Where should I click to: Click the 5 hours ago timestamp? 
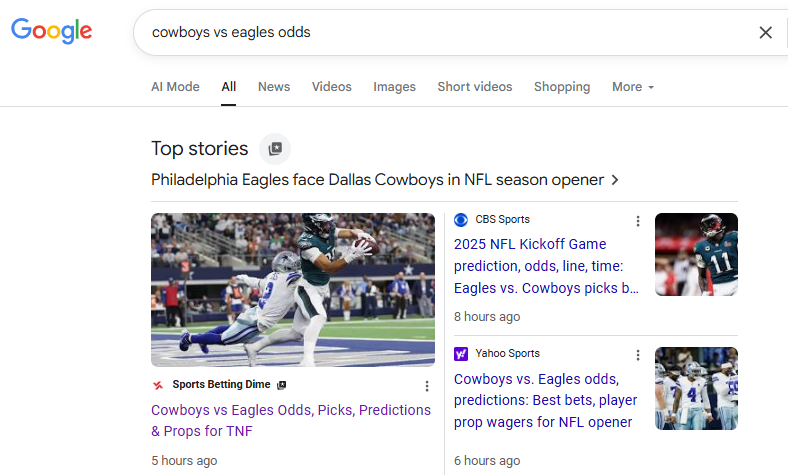(184, 460)
